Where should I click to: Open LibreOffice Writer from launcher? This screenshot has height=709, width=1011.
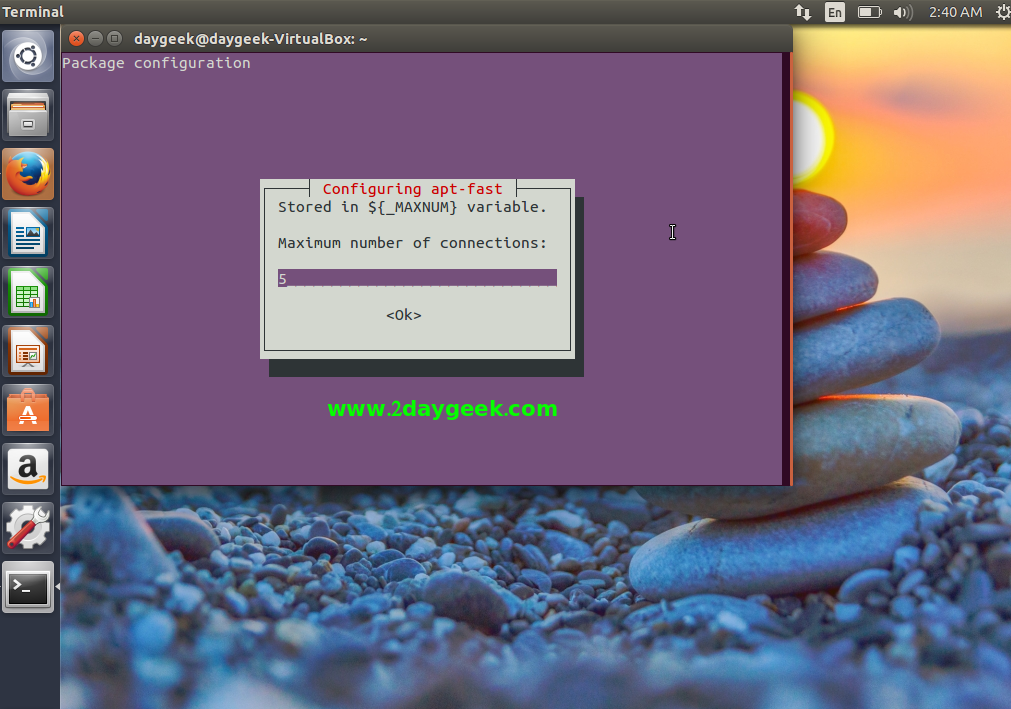pos(27,233)
